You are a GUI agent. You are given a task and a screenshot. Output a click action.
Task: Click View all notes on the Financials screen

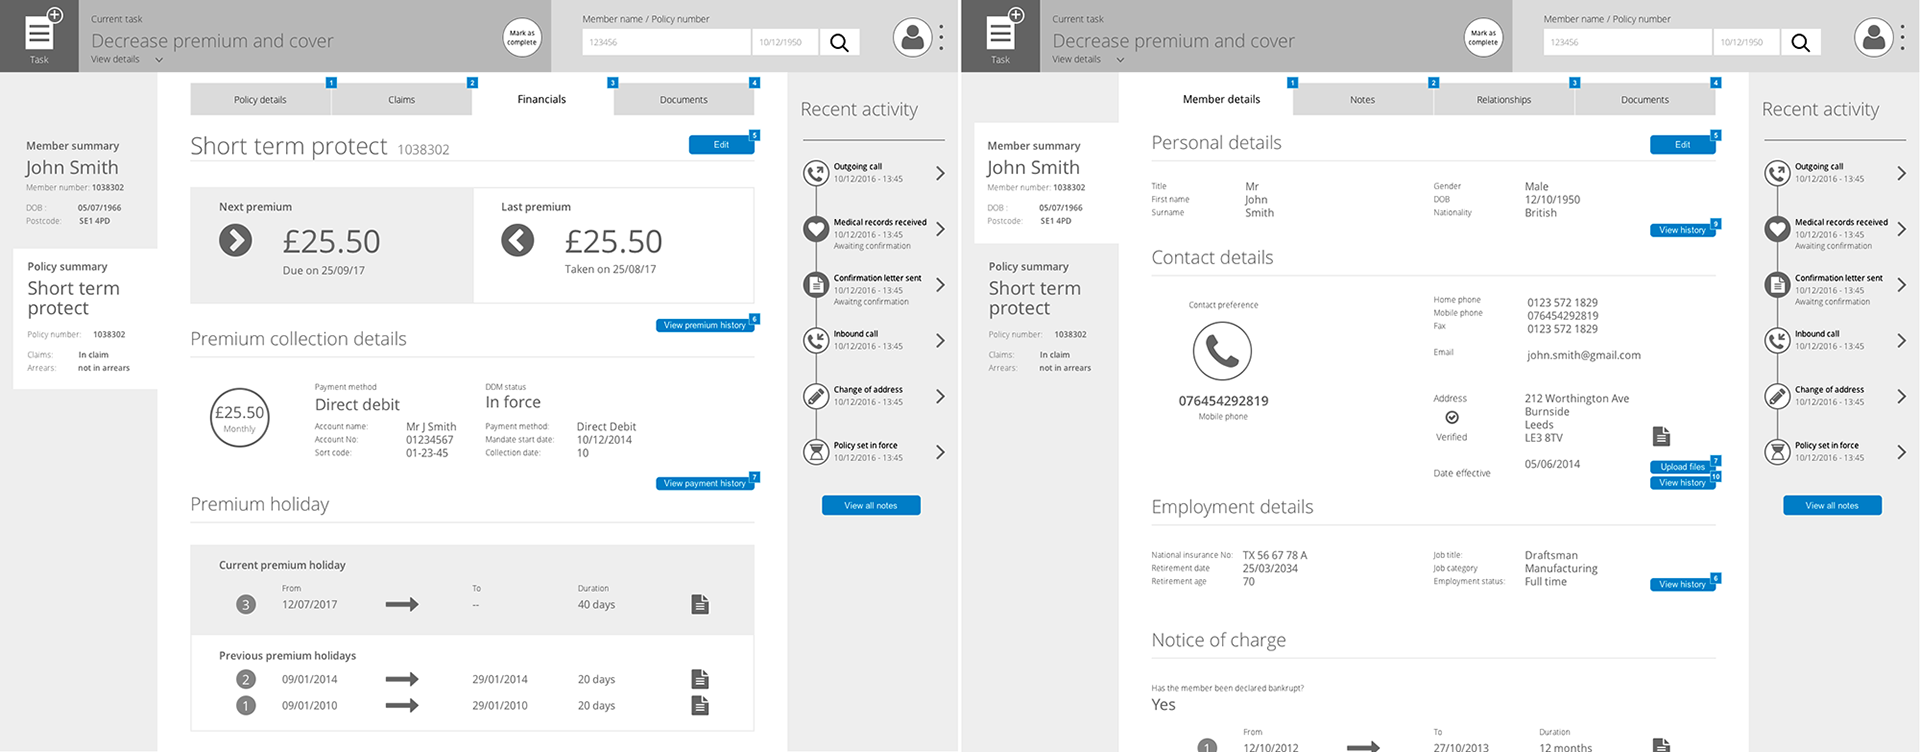coord(871,506)
